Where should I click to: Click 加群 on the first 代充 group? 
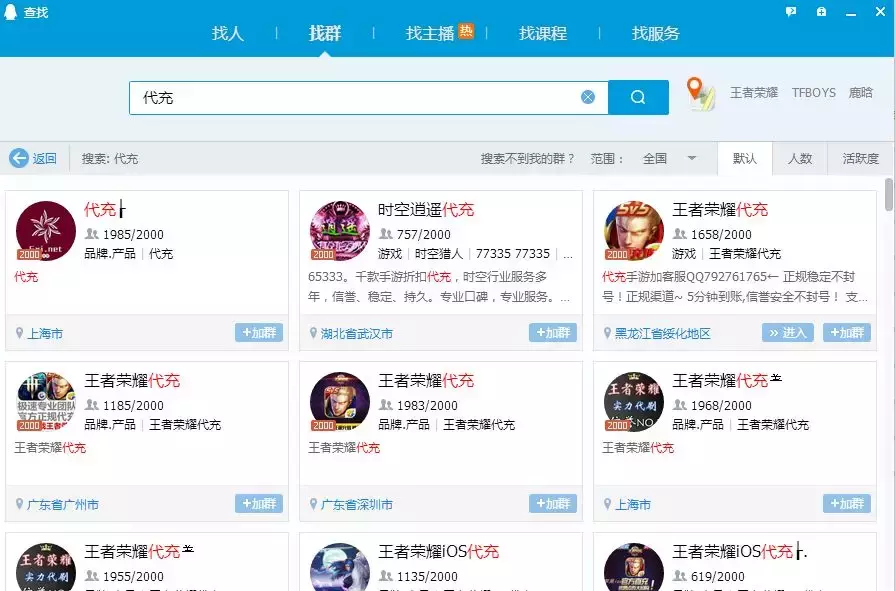click(259, 333)
